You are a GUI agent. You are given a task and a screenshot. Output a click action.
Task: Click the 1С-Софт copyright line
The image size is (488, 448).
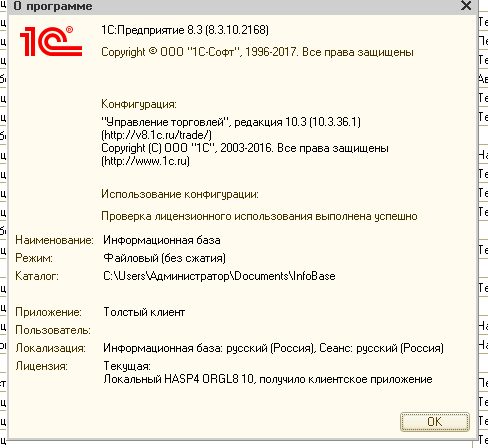click(257, 52)
